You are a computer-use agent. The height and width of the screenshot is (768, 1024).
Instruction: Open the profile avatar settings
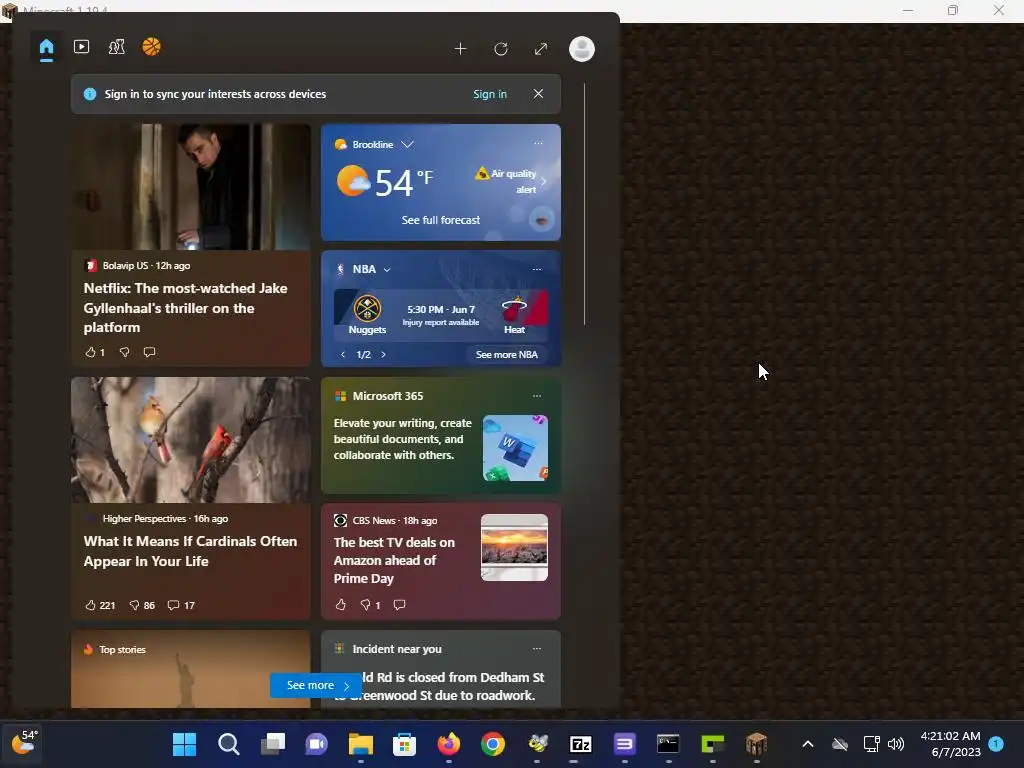(x=582, y=49)
